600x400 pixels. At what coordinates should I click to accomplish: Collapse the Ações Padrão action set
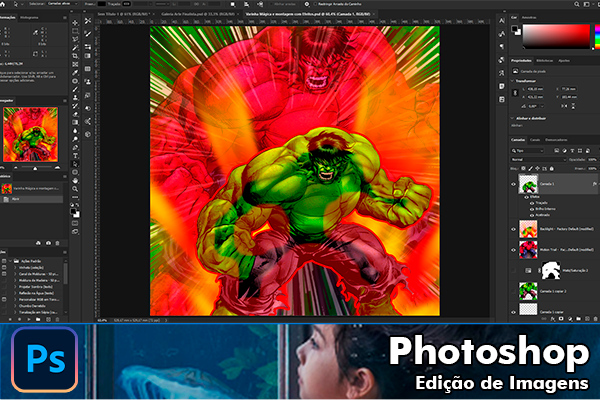(10, 261)
